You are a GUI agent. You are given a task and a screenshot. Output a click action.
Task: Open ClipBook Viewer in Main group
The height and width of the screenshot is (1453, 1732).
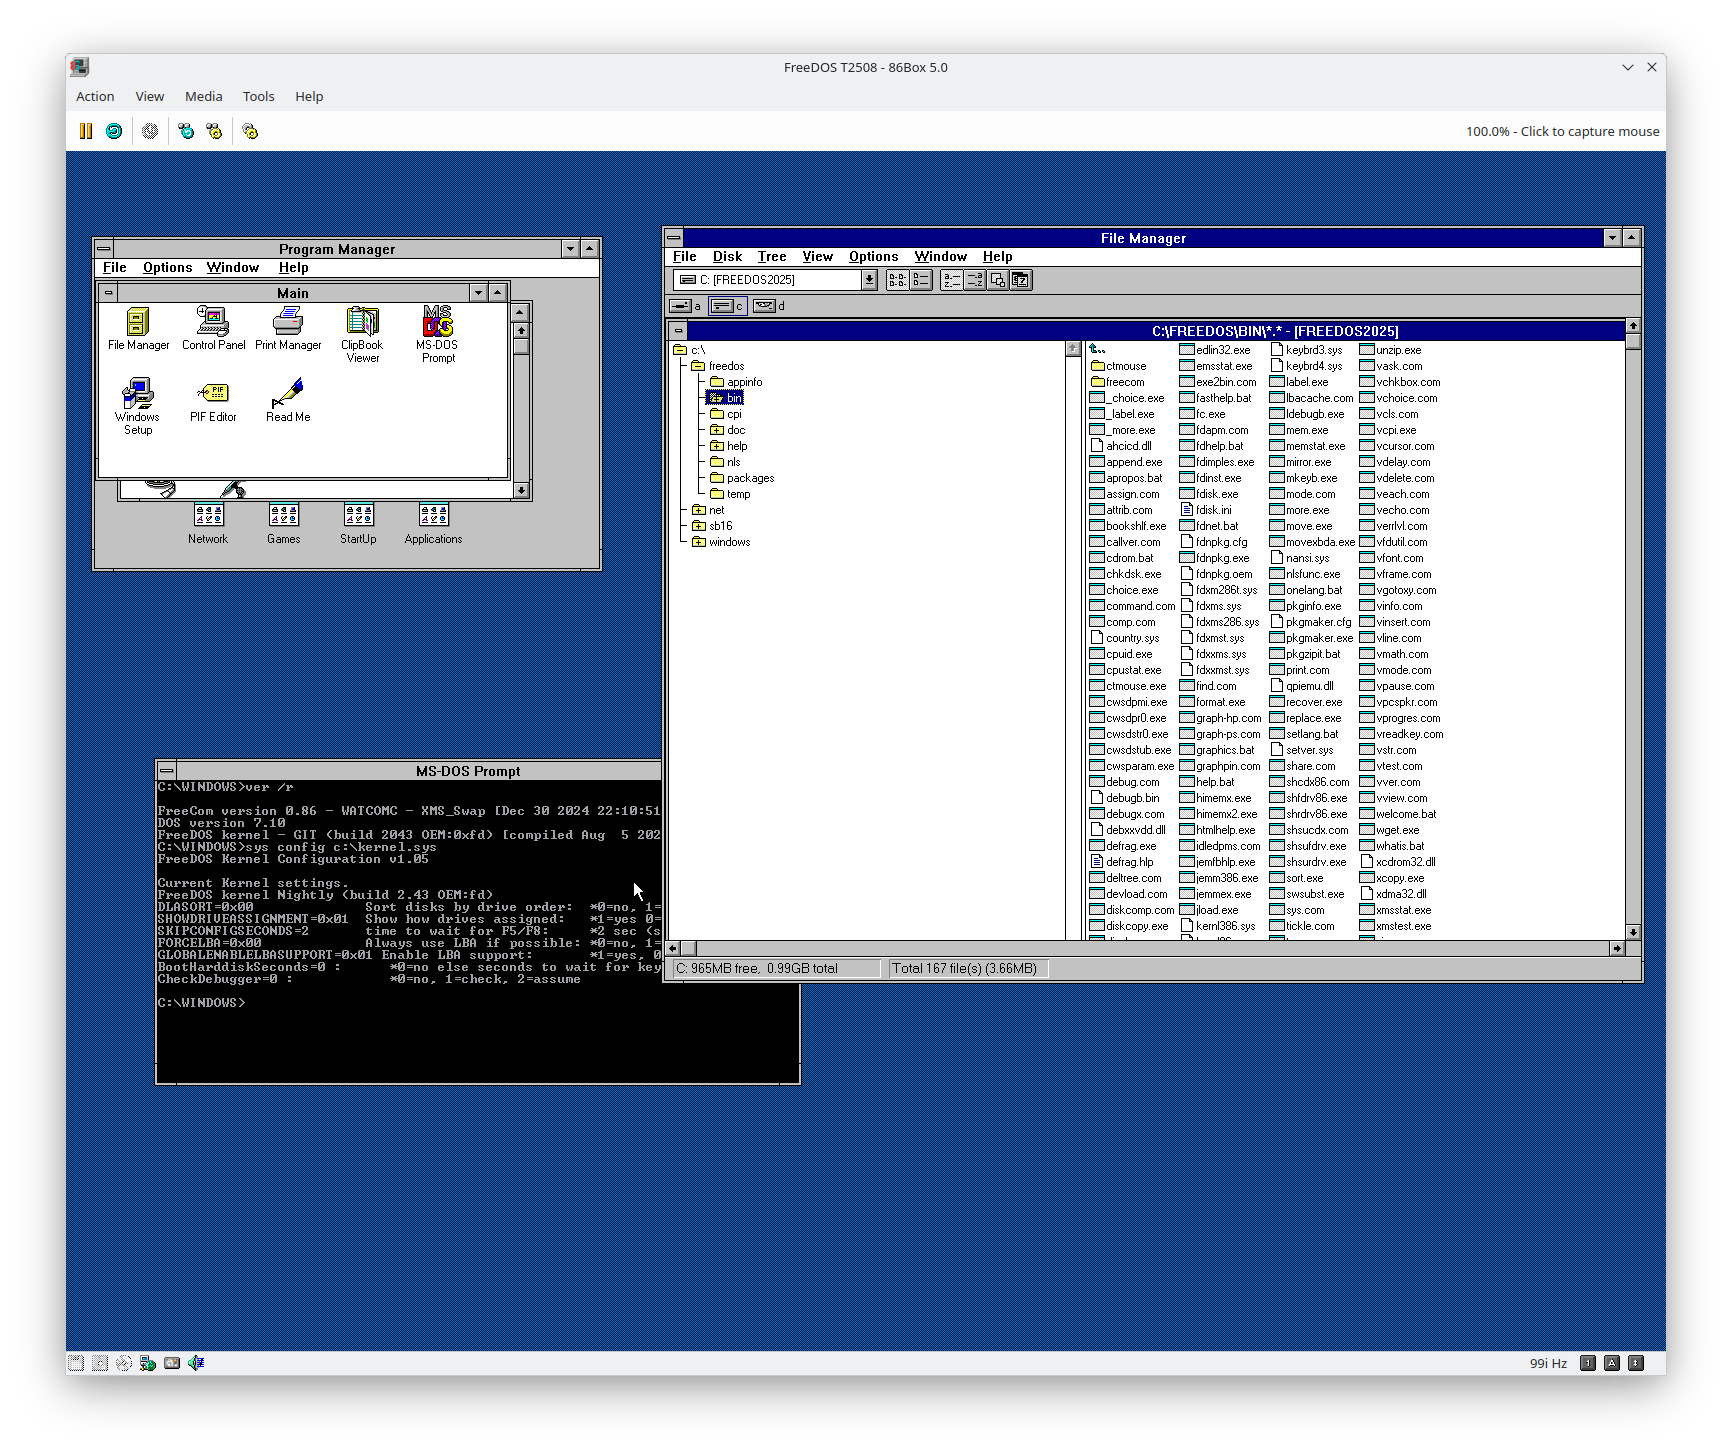point(362,327)
